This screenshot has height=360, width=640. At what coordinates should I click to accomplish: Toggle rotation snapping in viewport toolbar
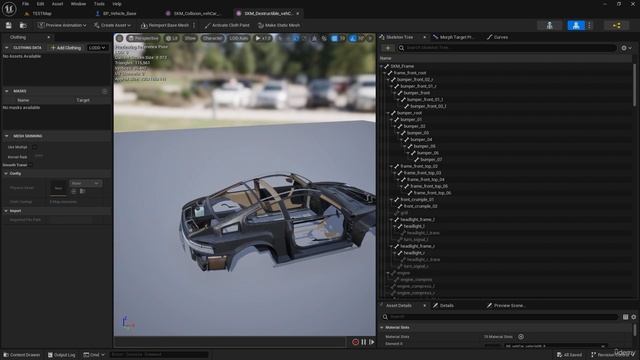pyautogui.click(x=353, y=38)
